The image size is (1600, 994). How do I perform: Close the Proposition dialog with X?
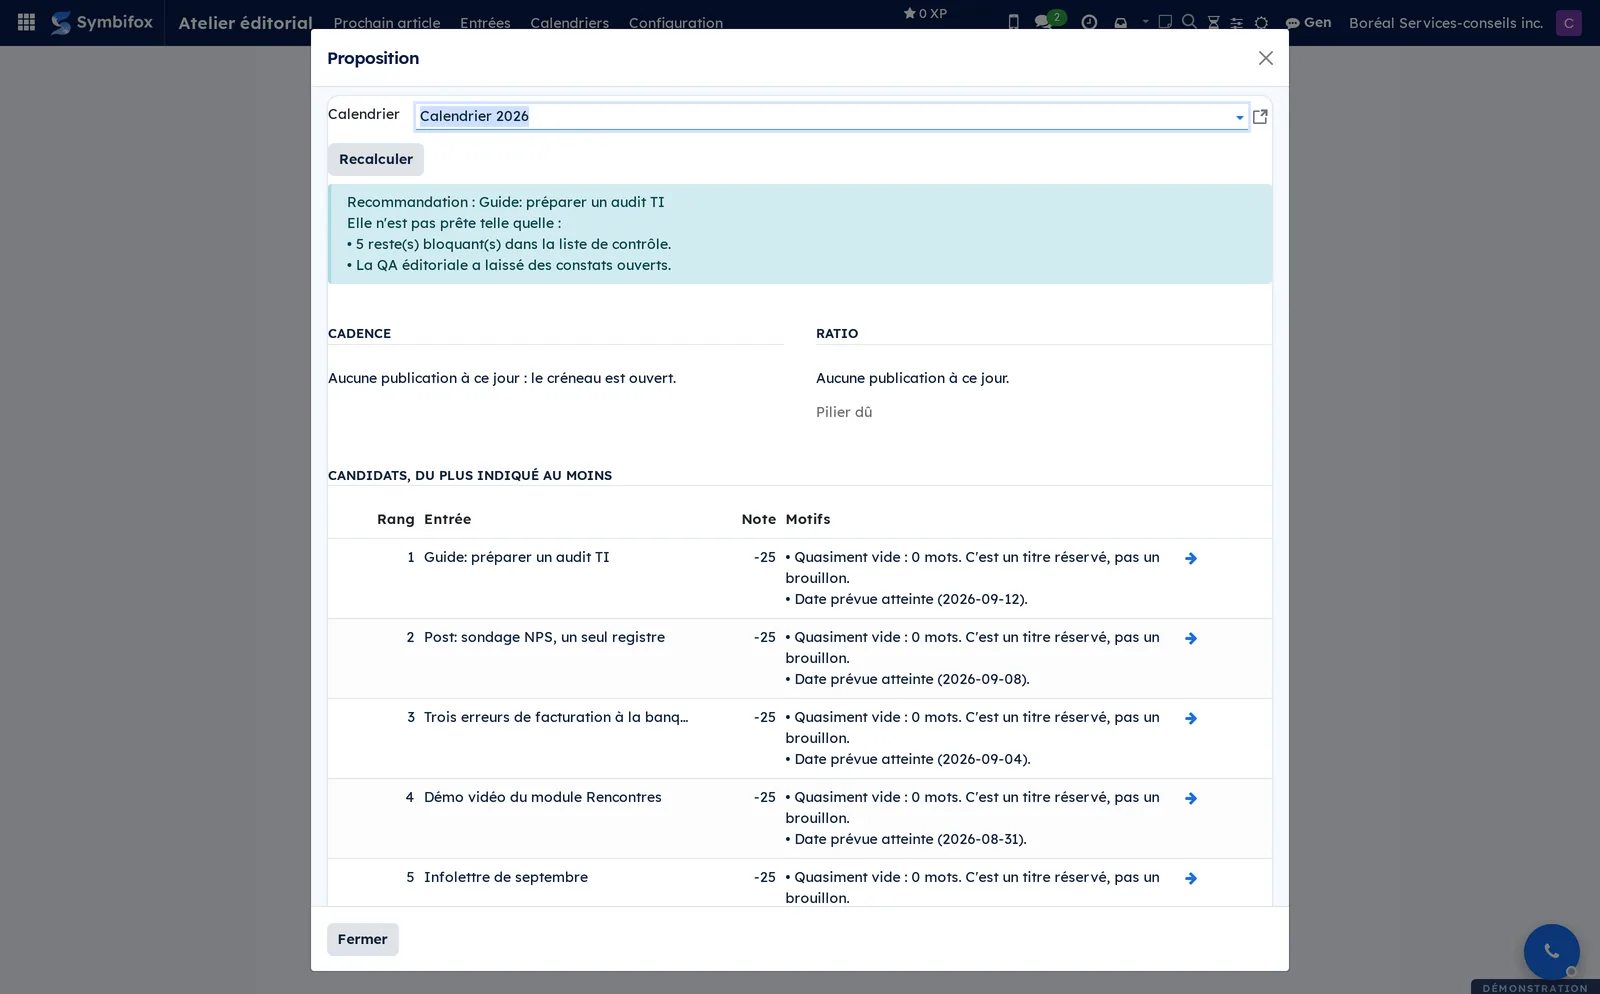tap(1266, 58)
